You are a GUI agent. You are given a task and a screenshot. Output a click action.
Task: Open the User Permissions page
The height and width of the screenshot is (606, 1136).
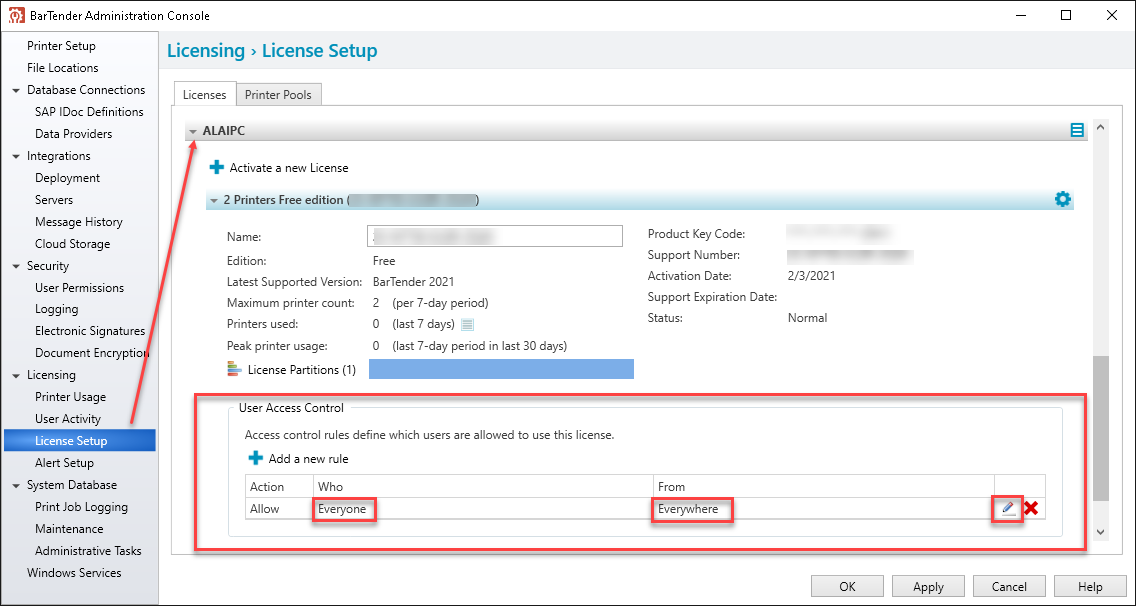coord(80,288)
